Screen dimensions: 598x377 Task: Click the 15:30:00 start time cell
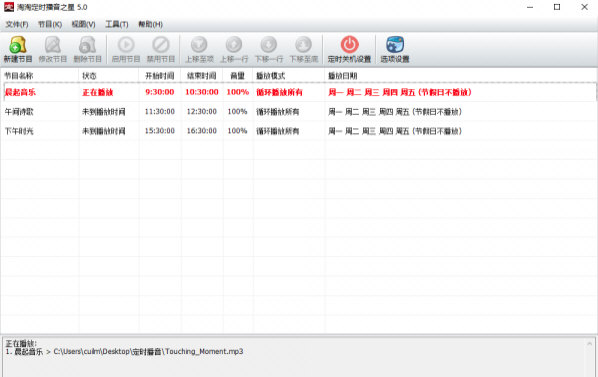(159, 131)
